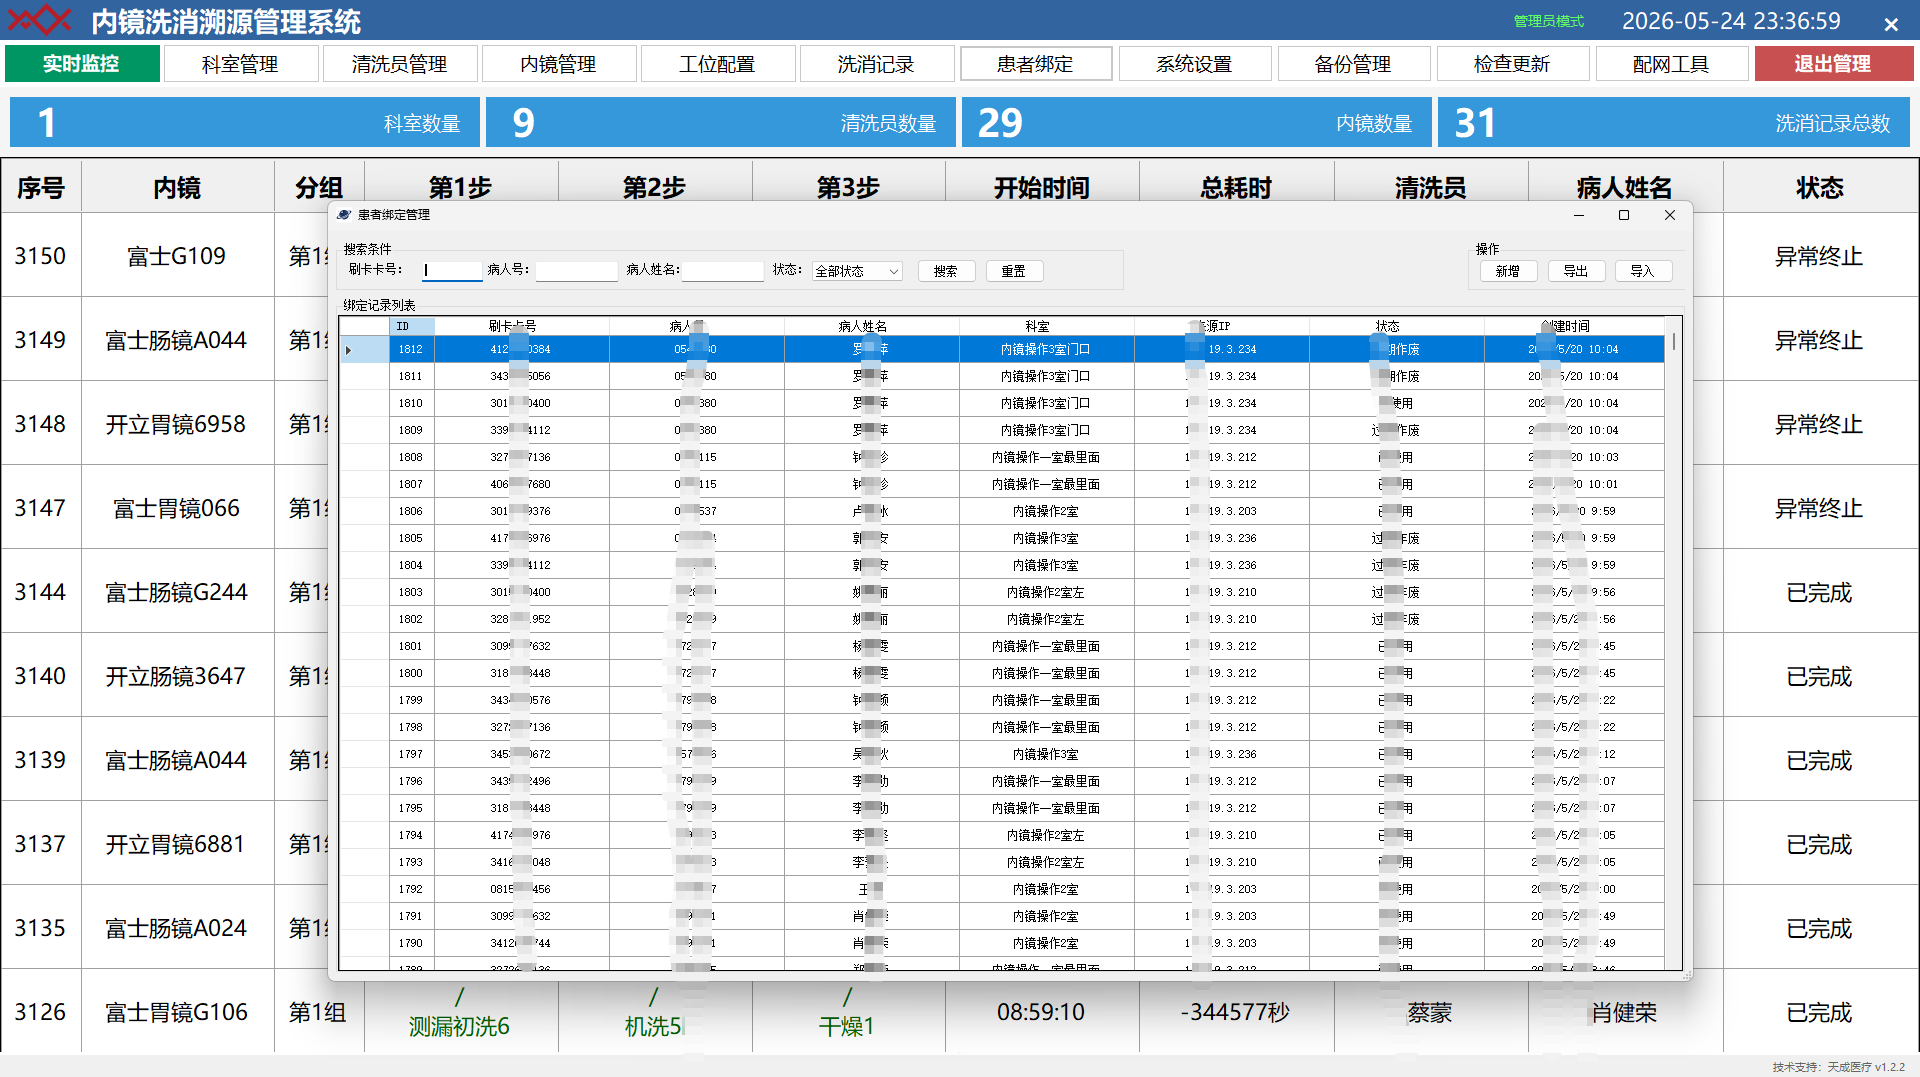Viewport: 1920px width, 1077px height.
Task: Click row selector arrow of record 1812
Action: 364,349
